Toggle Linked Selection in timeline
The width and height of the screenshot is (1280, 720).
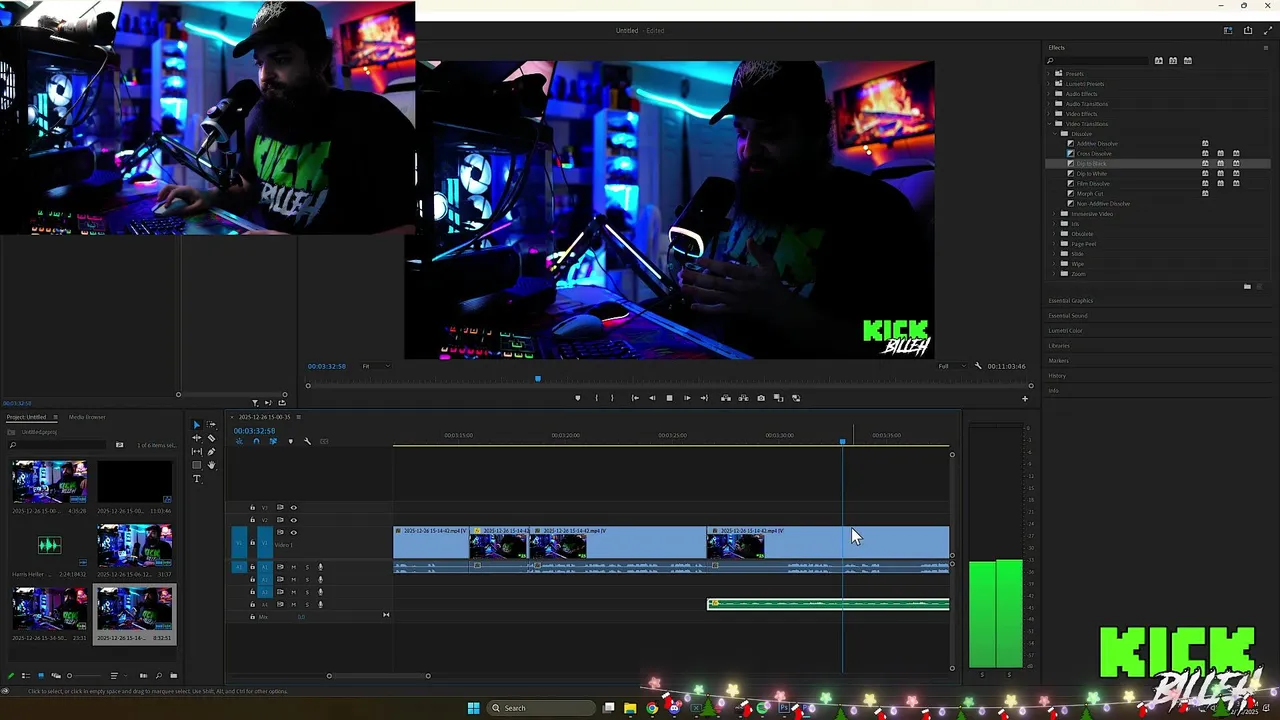(x=273, y=441)
